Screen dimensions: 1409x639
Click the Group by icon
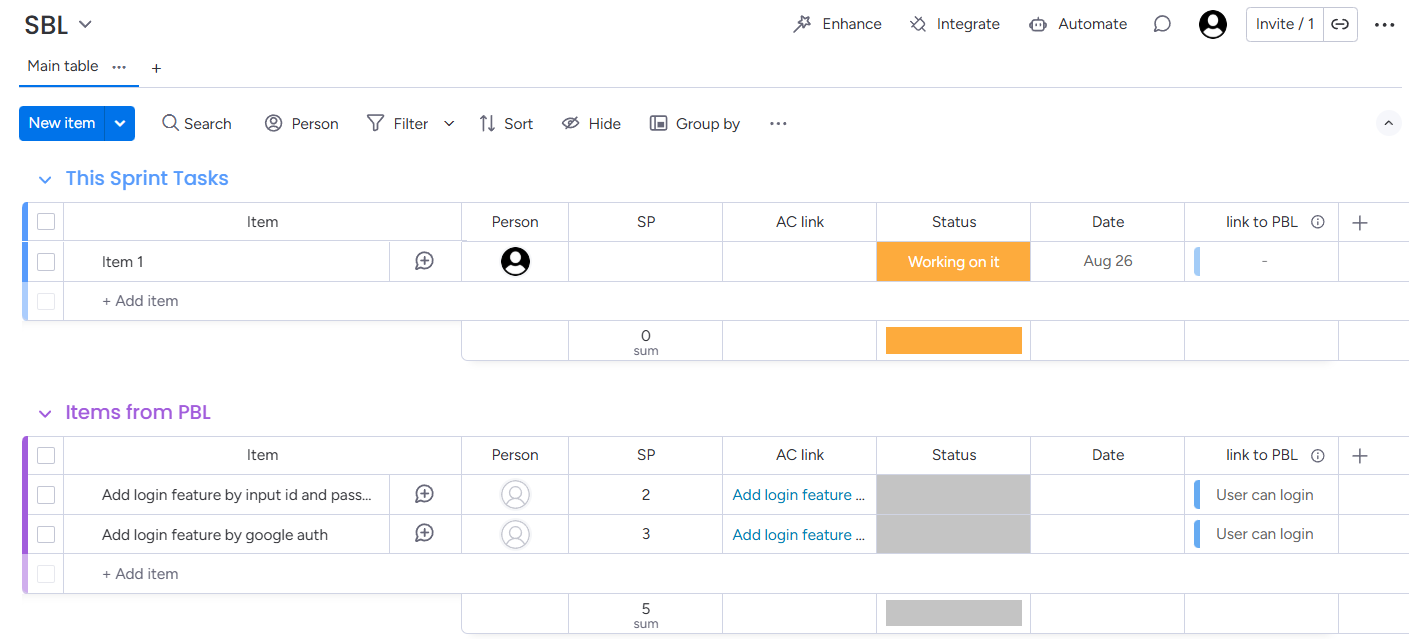coord(658,123)
